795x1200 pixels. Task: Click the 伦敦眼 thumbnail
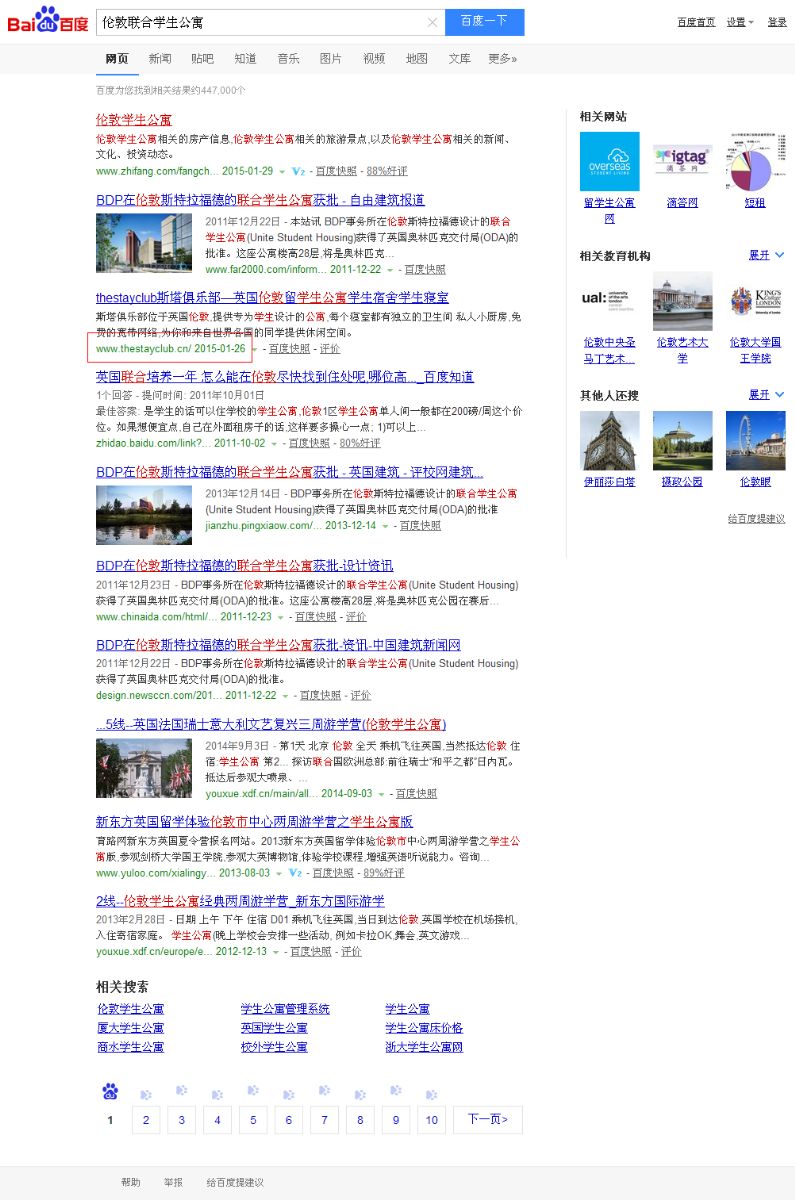click(756, 440)
